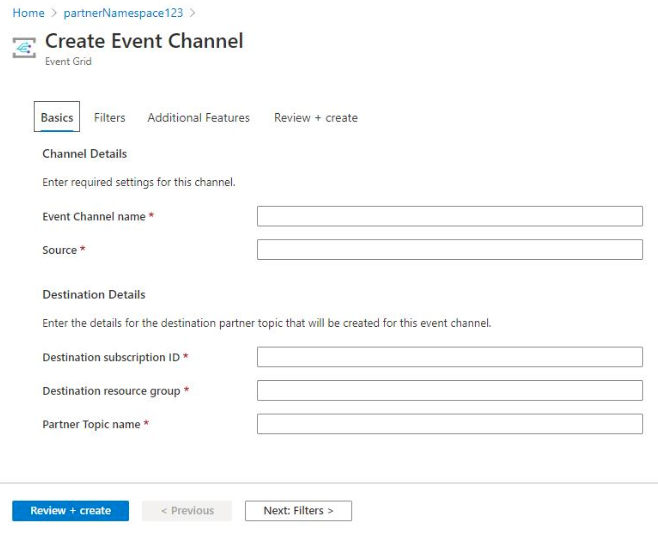
Task: Switch to Review + create tab
Action: click(316, 118)
